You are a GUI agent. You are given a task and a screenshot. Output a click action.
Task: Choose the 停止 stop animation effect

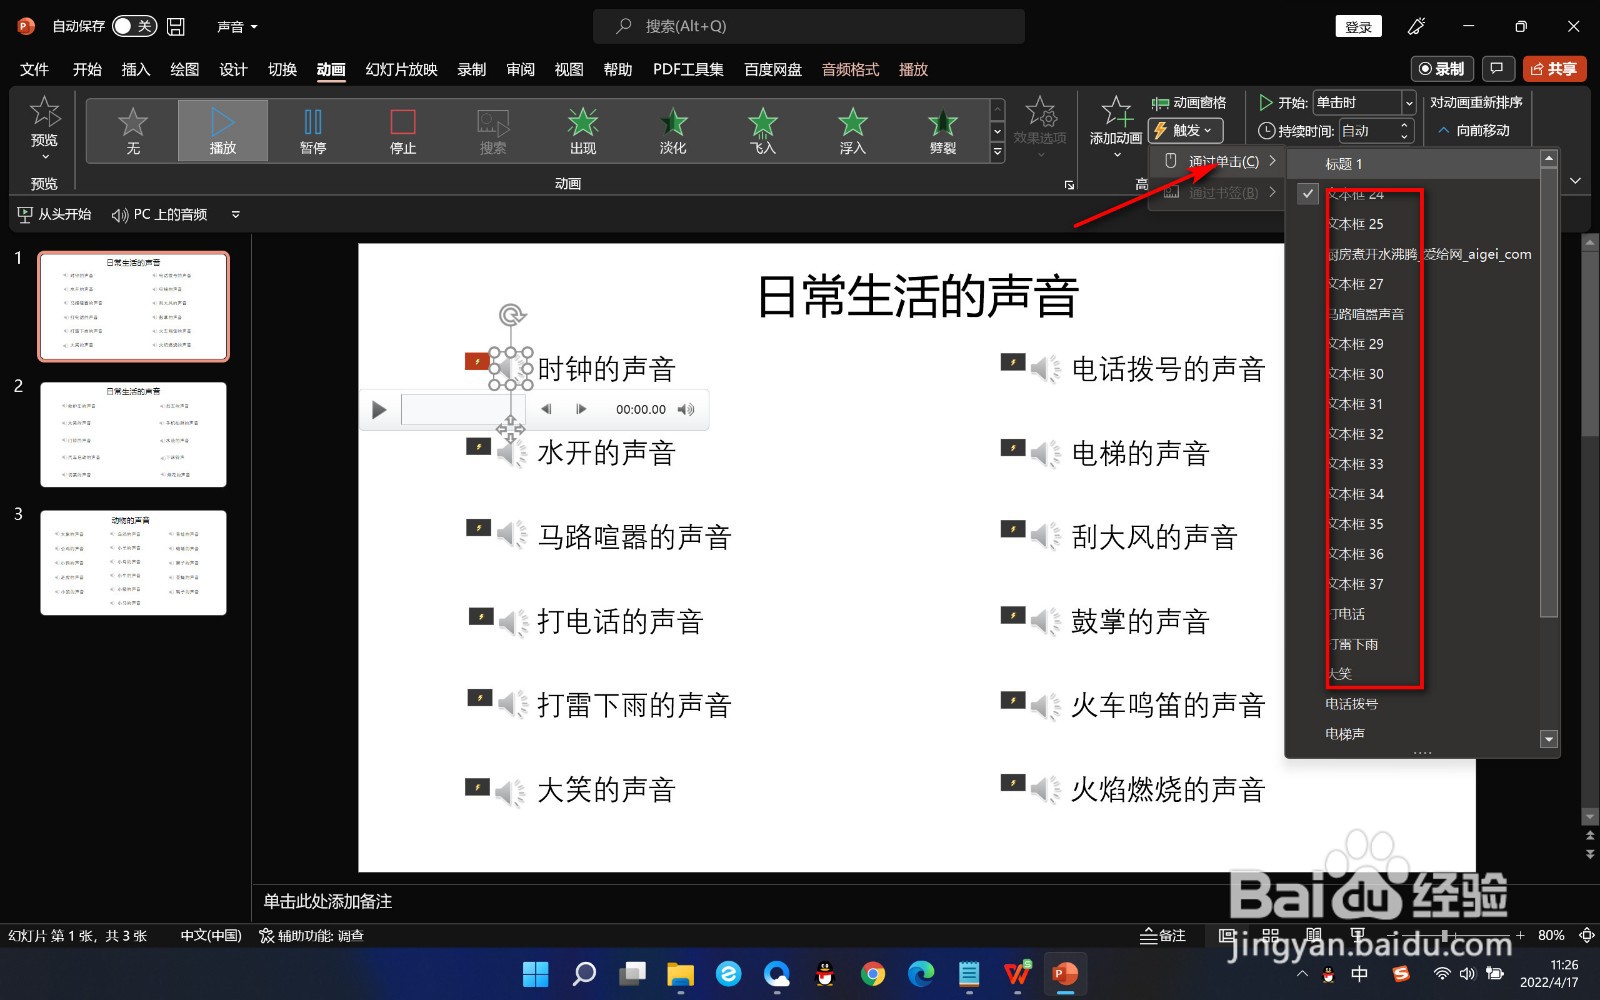pos(403,131)
